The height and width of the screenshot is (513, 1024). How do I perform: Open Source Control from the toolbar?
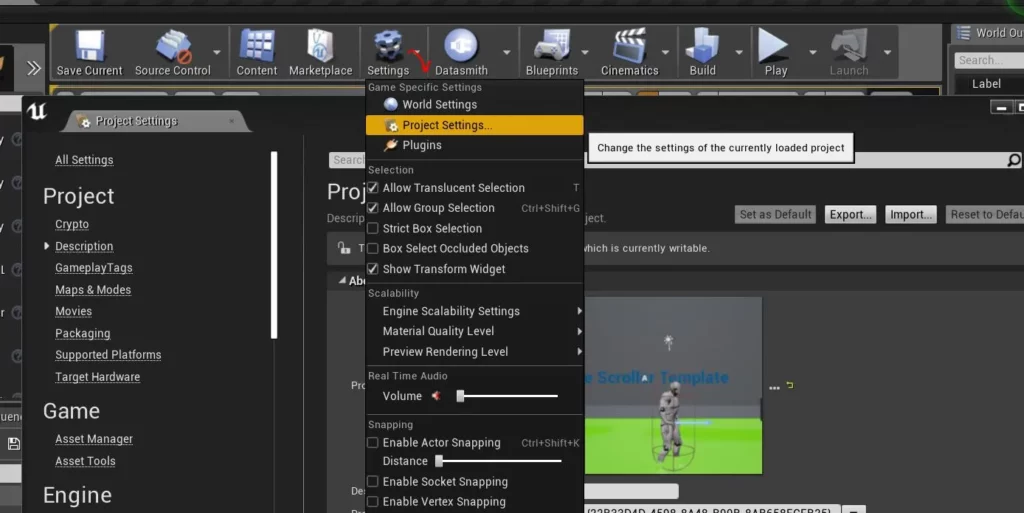pyautogui.click(x=172, y=47)
